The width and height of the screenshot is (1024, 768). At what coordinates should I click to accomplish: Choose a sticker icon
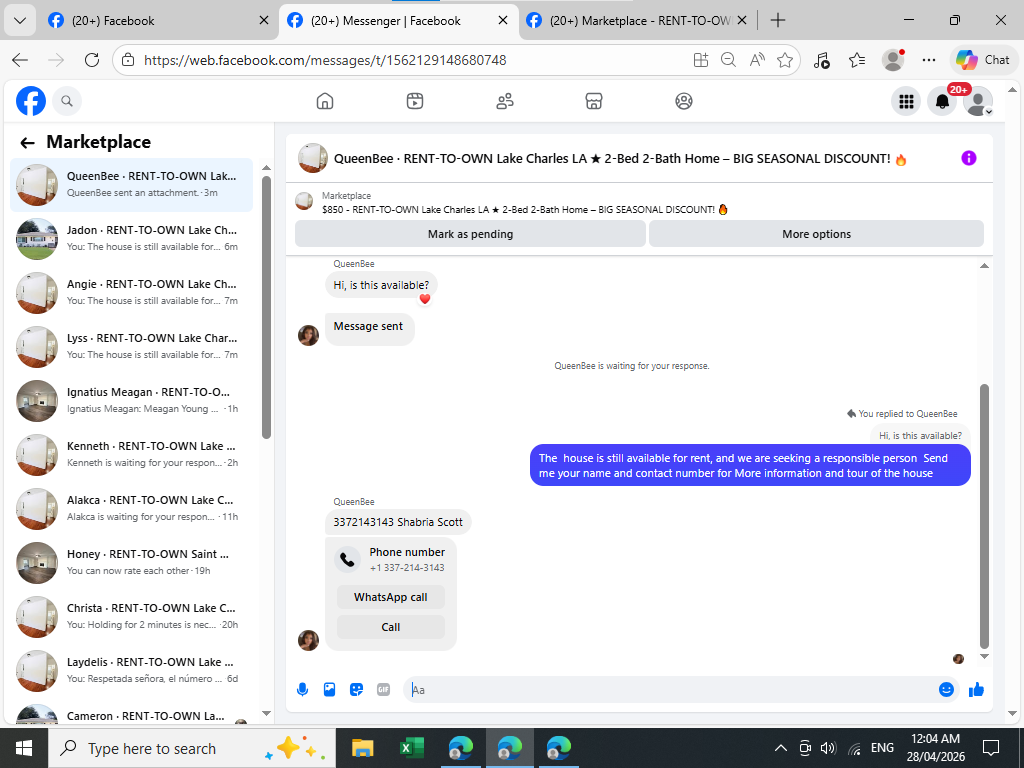point(357,690)
